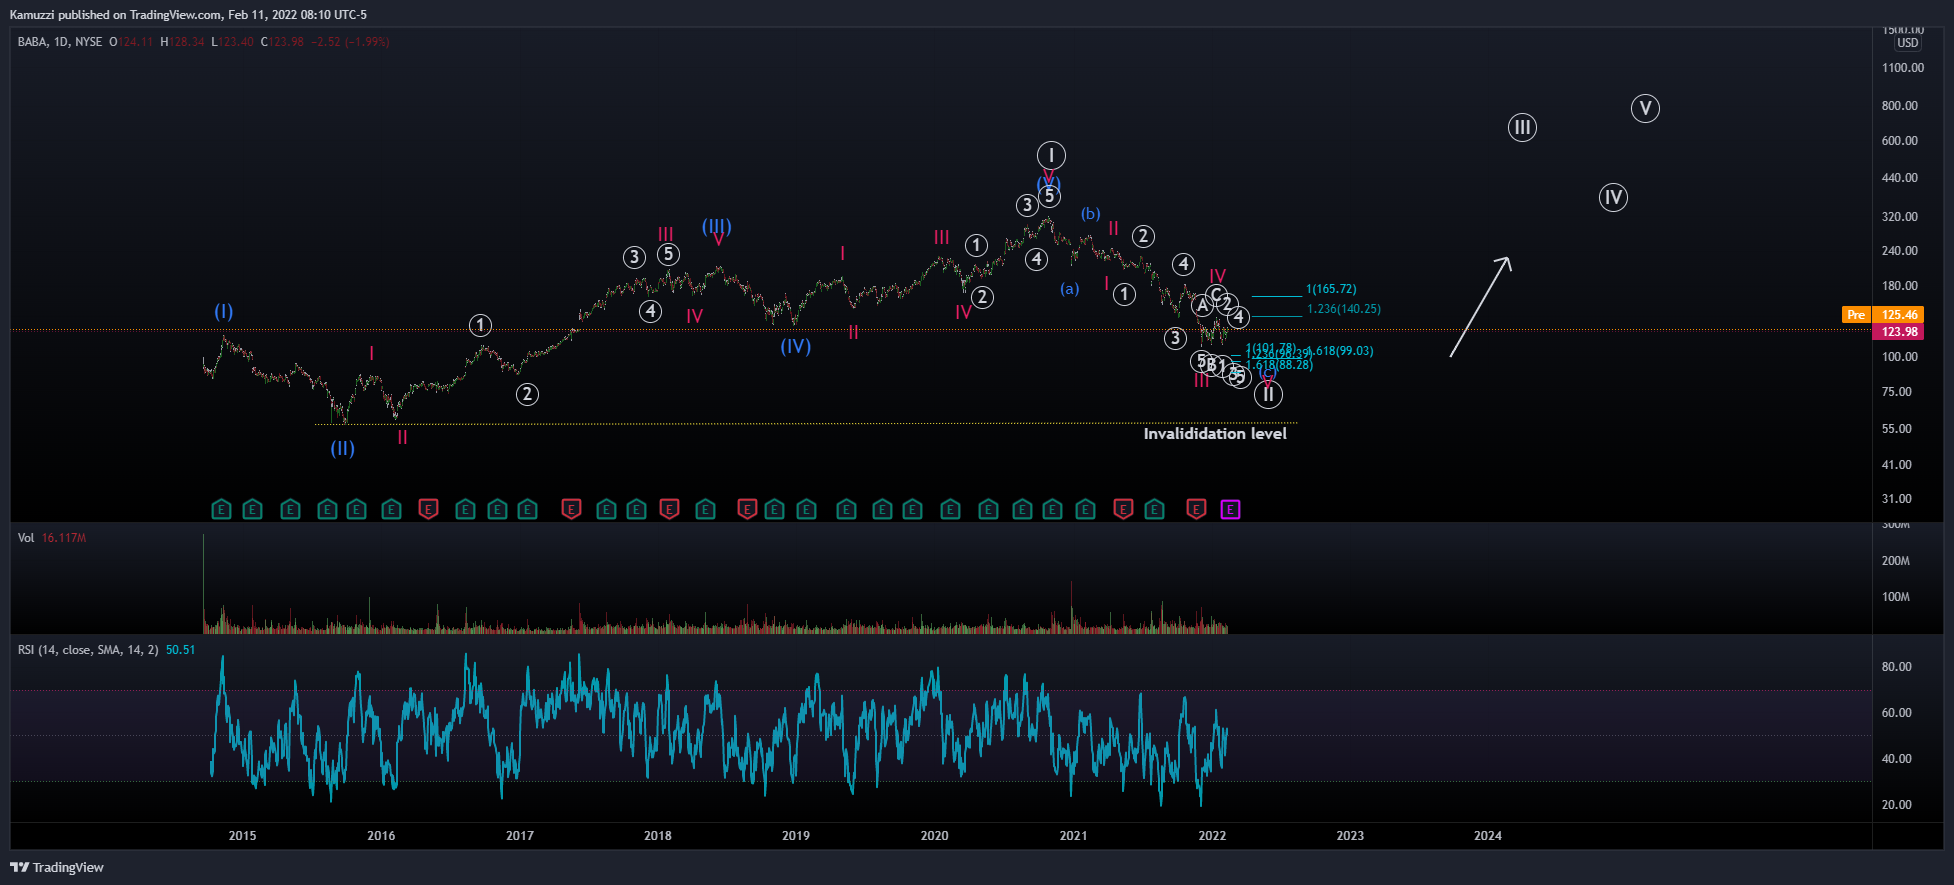
Task: Click the blue (a) wave label
Action: coord(1070,289)
